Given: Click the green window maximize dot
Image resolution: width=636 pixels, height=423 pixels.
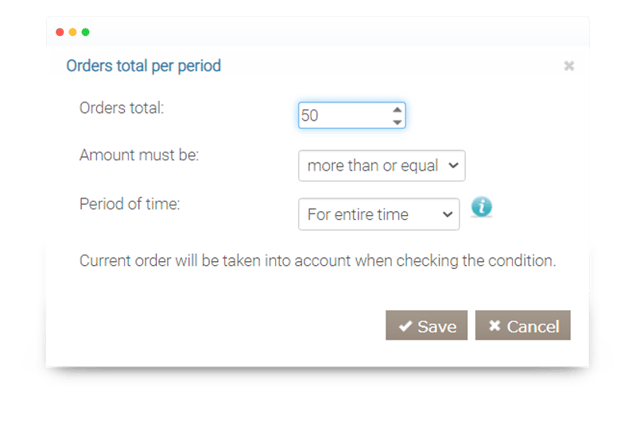Looking at the screenshot, I should pyautogui.click(x=86, y=33).
